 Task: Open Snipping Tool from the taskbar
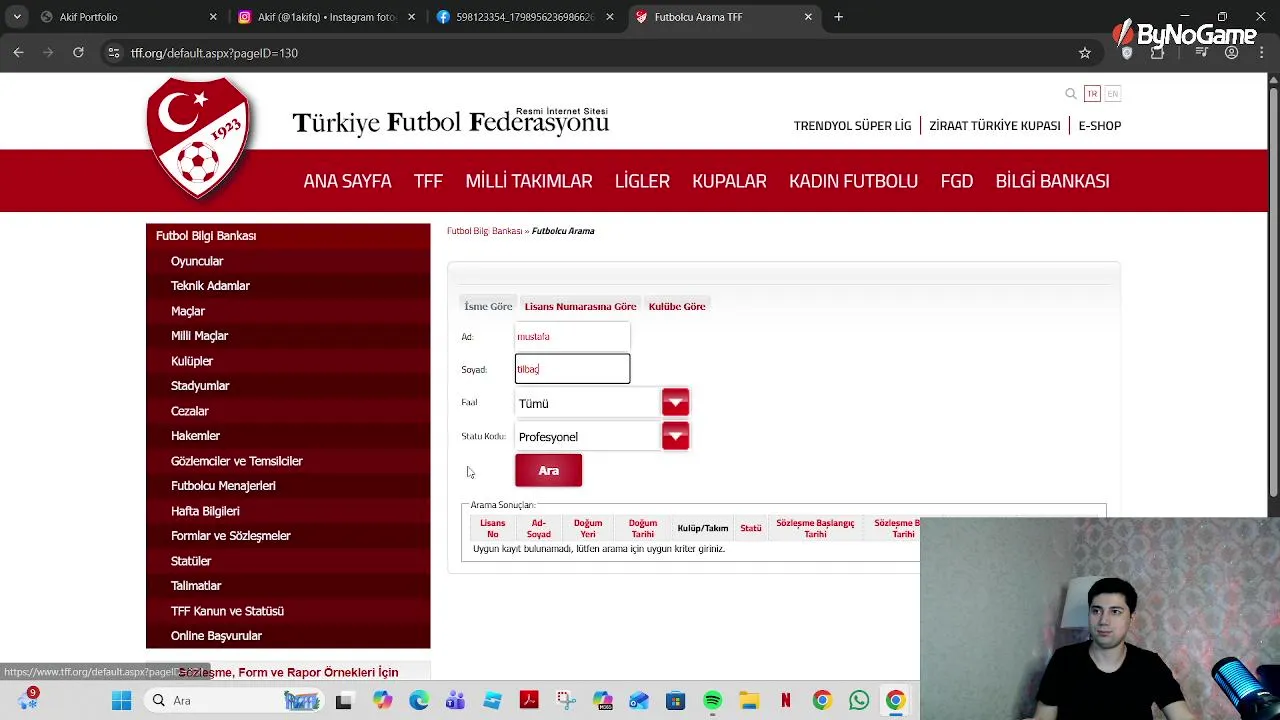click(x=566, y=701)
